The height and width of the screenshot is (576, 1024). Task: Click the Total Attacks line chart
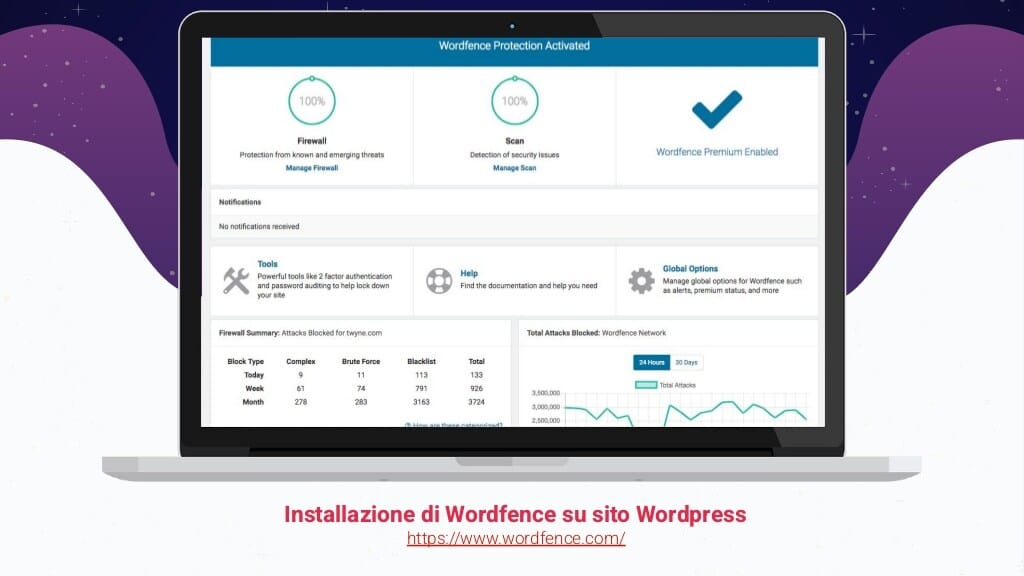click(686, 409)
